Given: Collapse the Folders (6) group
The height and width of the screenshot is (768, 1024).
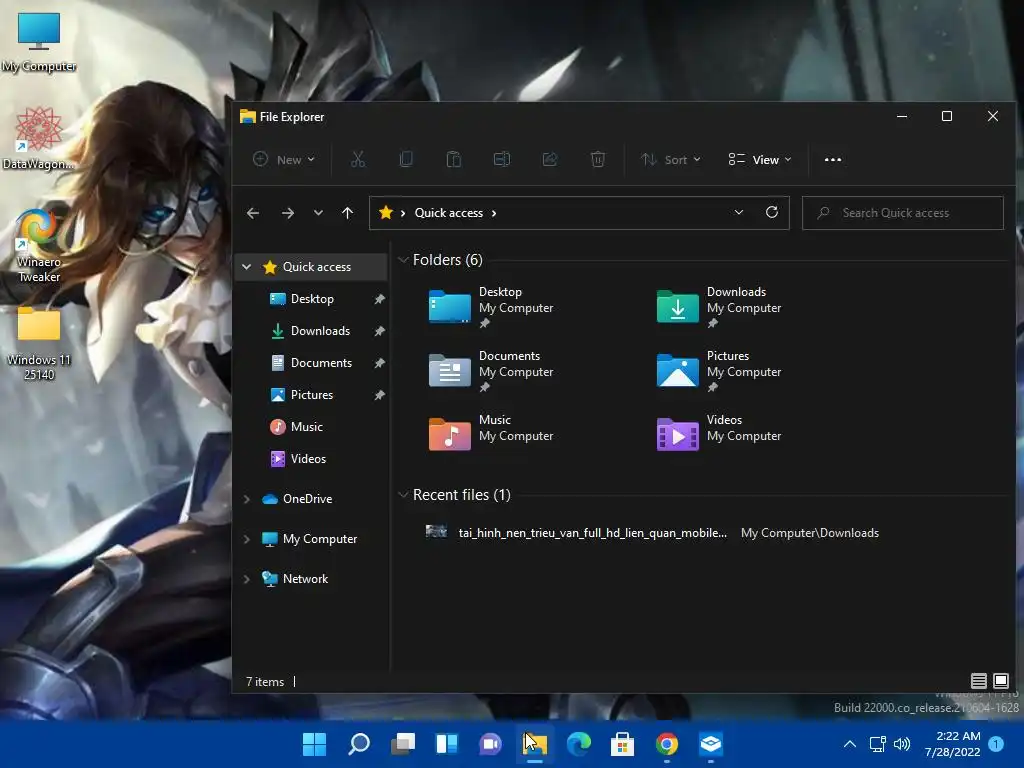Looking at the screenshot, I should click(x=403, y=260).
